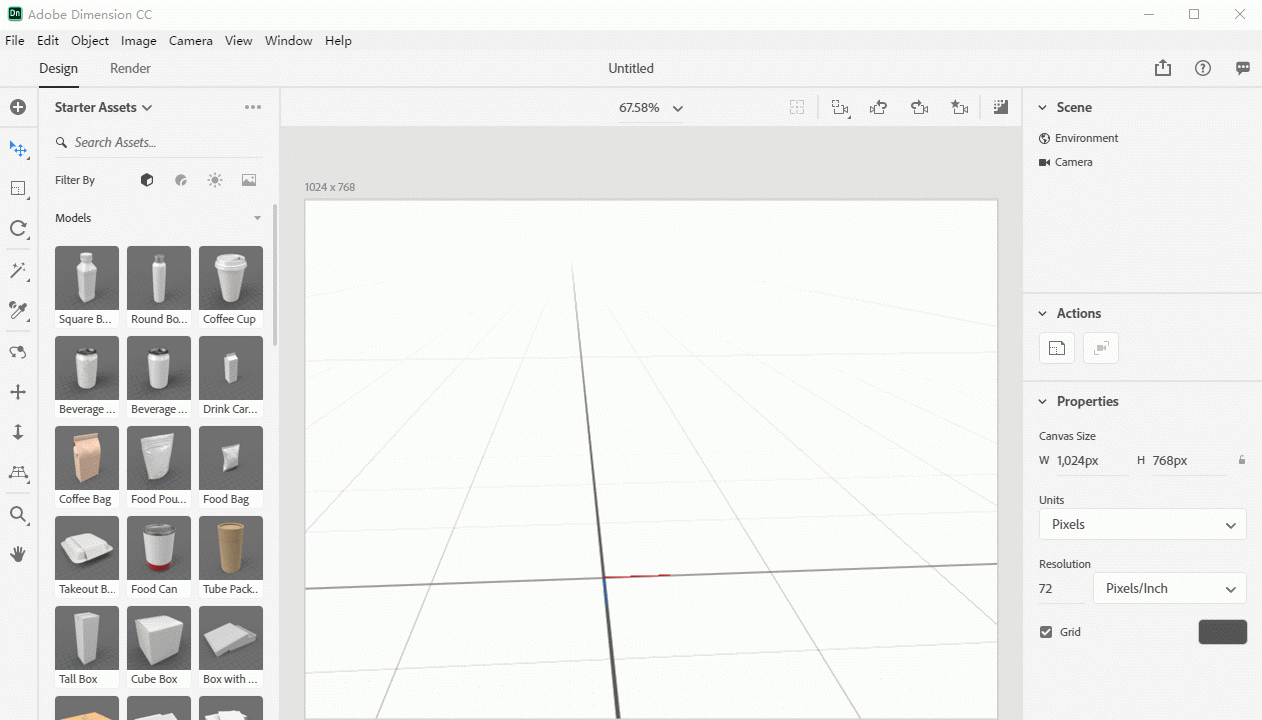The height and width of the screenshot is (720, 1262).
Task: Click the Grid color swatch
Action: tap(1222, 632)
